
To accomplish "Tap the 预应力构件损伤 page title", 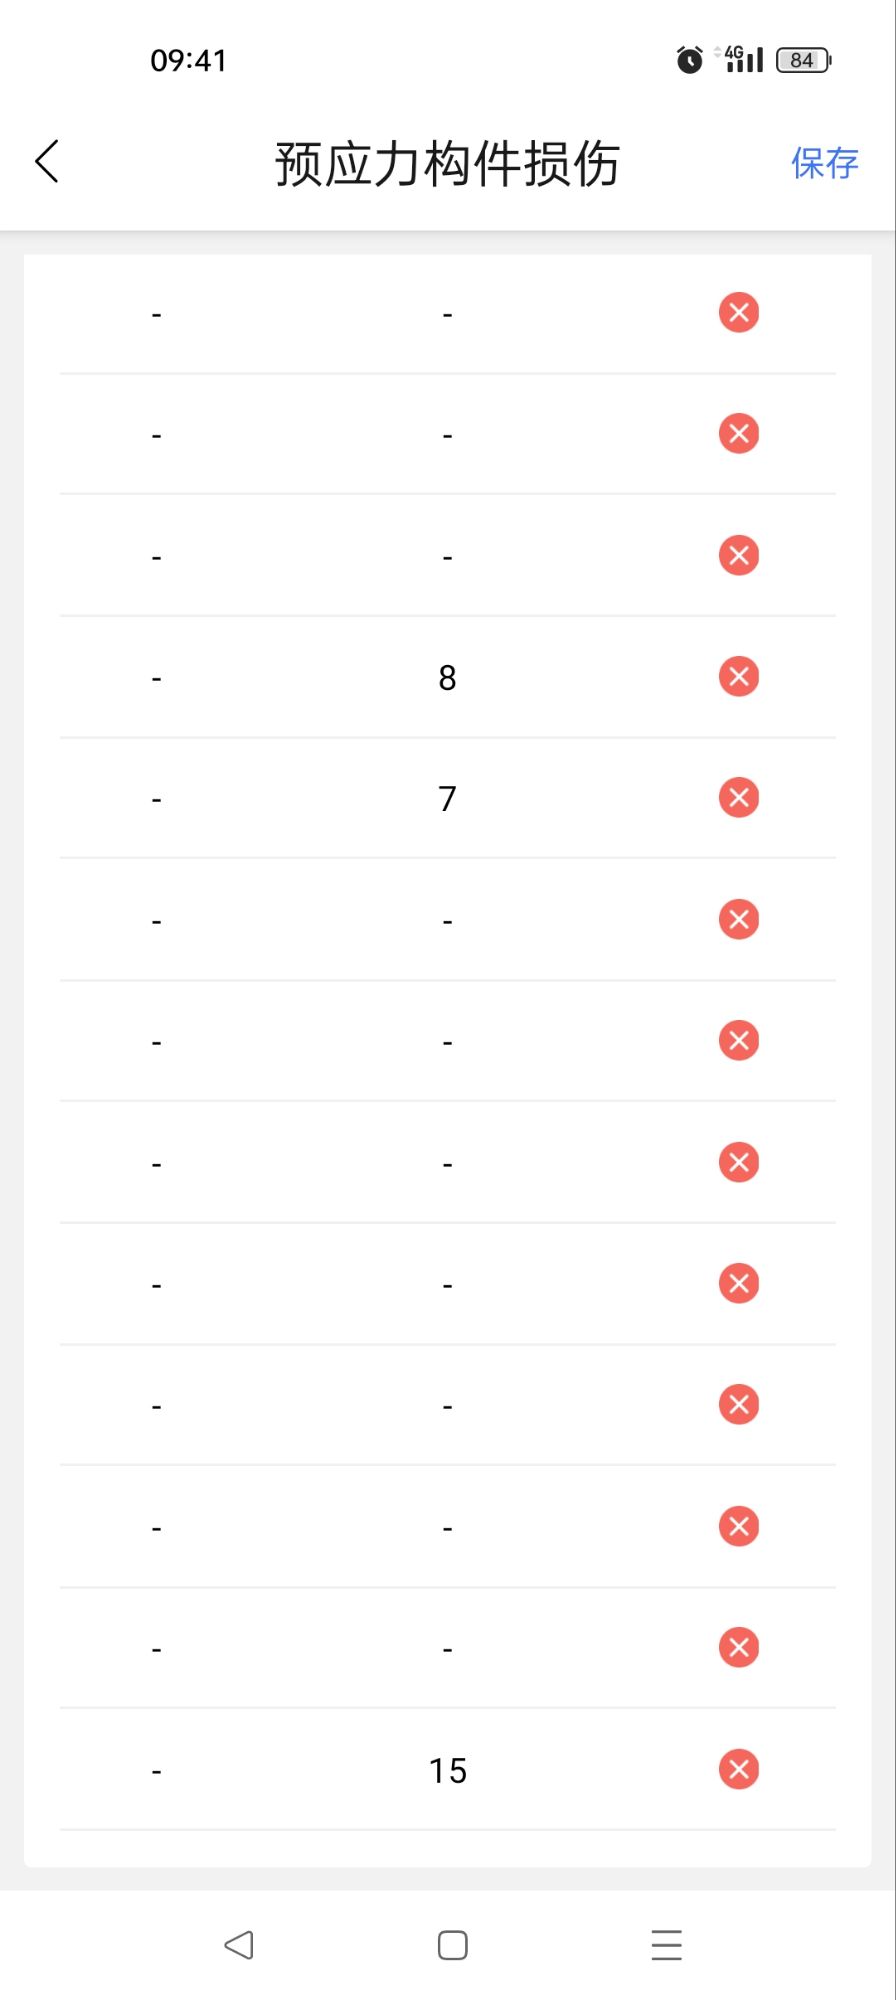I will (447, 164).
